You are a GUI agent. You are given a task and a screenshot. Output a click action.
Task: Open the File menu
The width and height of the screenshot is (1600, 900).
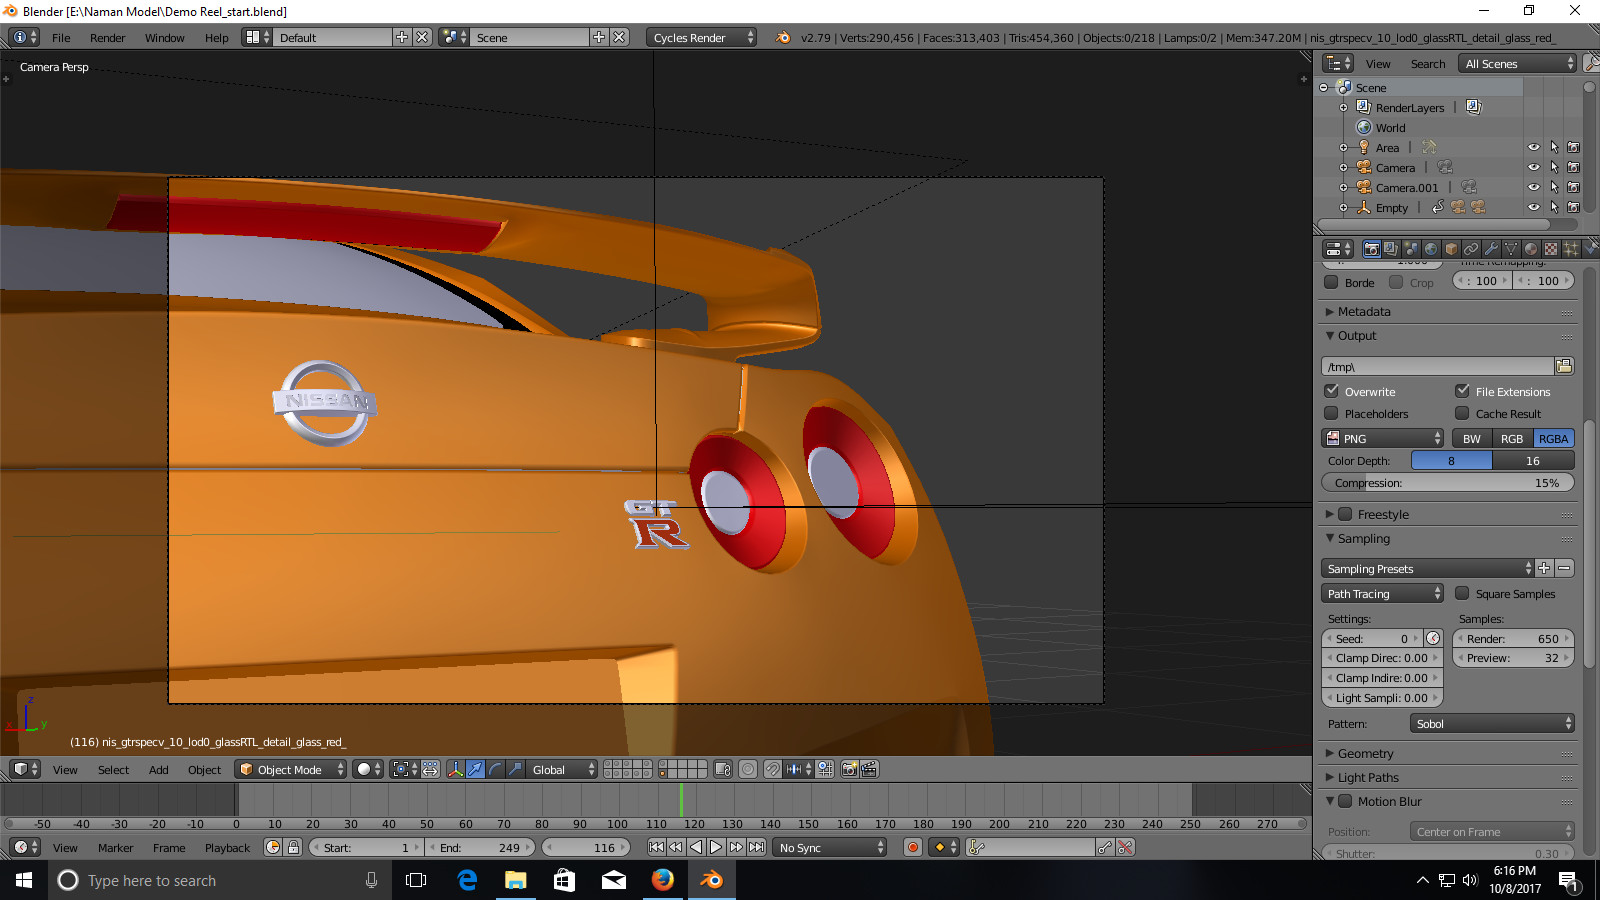pos(61,37)
